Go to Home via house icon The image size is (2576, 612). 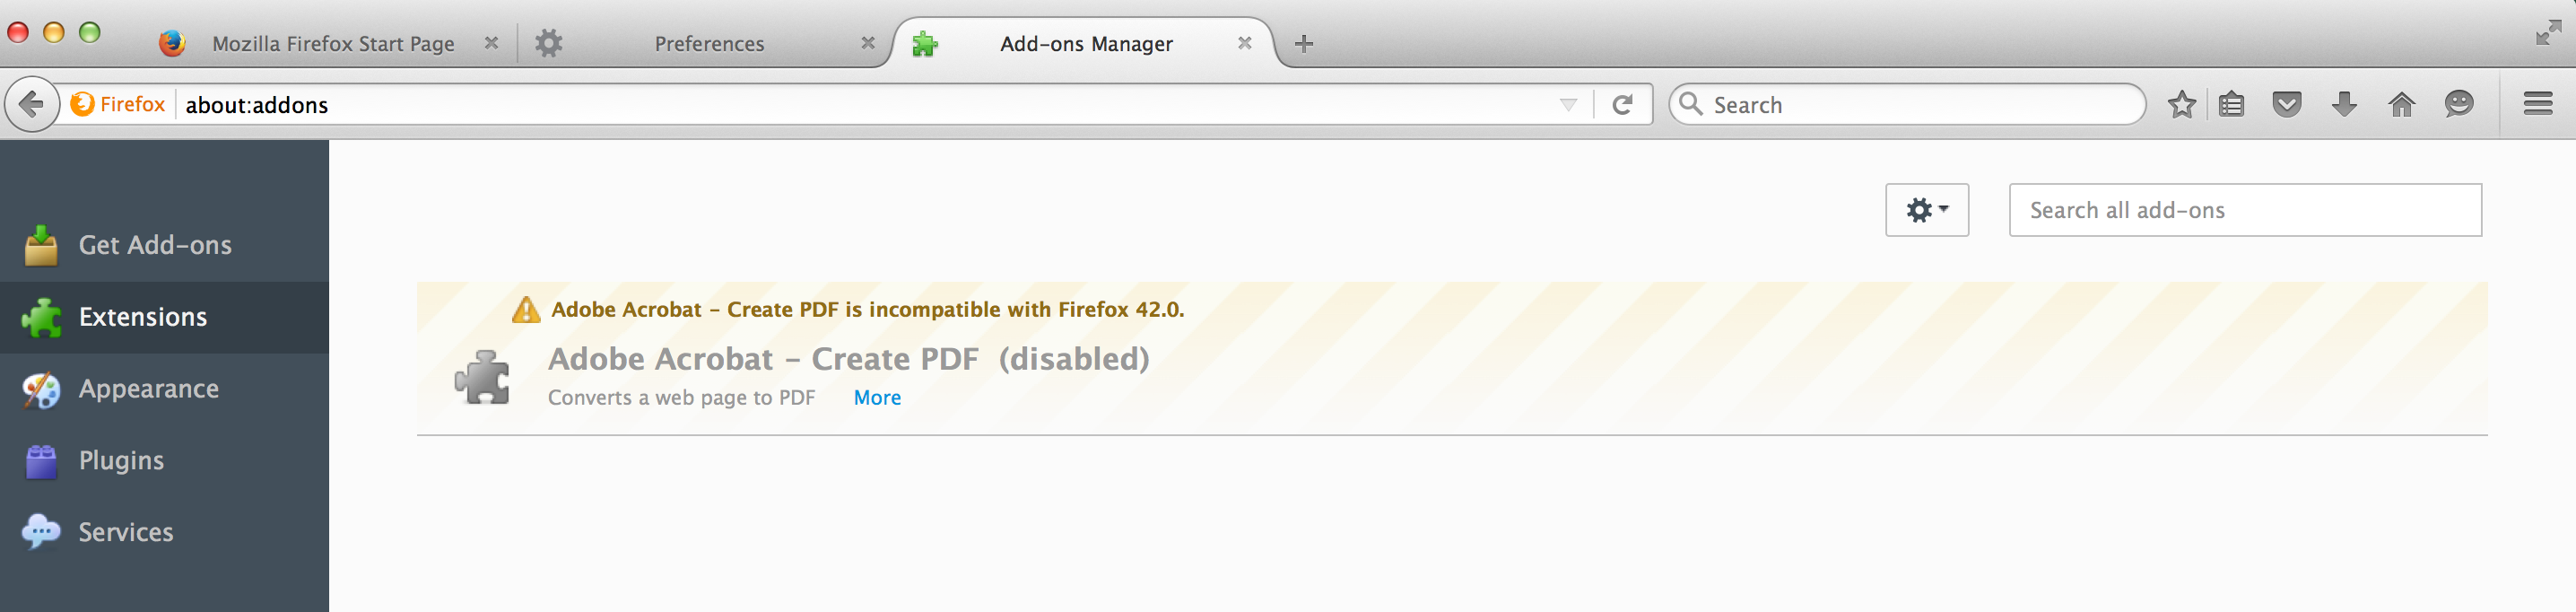(2401, 104)
